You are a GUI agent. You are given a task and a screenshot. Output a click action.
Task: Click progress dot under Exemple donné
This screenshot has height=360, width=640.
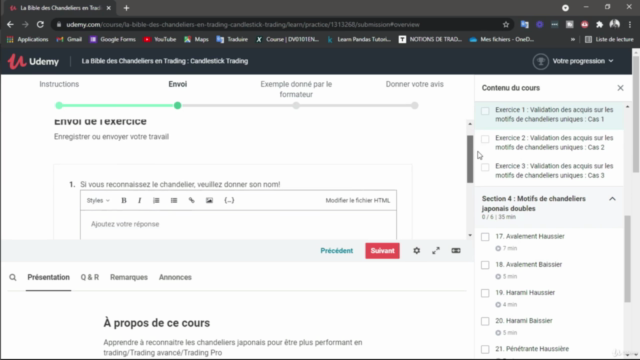296,106
